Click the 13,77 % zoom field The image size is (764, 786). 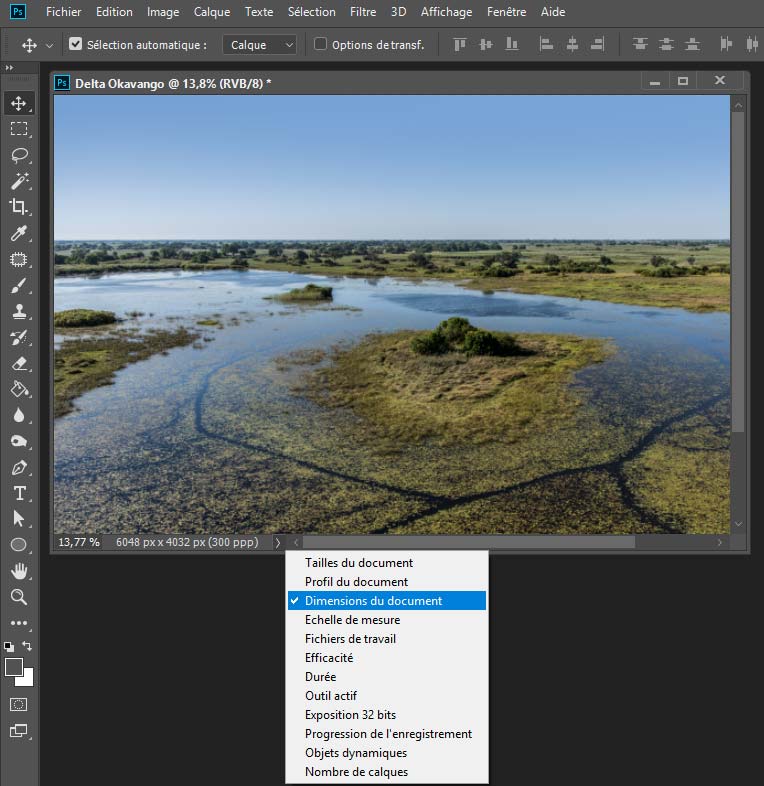point(79,542)
